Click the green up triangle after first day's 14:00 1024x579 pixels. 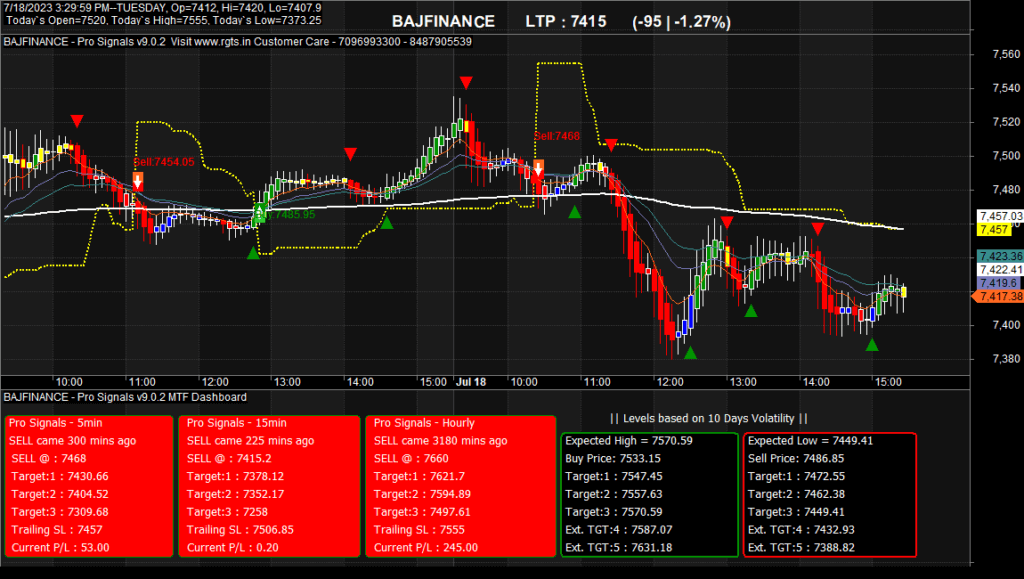[x=387, y=223]
